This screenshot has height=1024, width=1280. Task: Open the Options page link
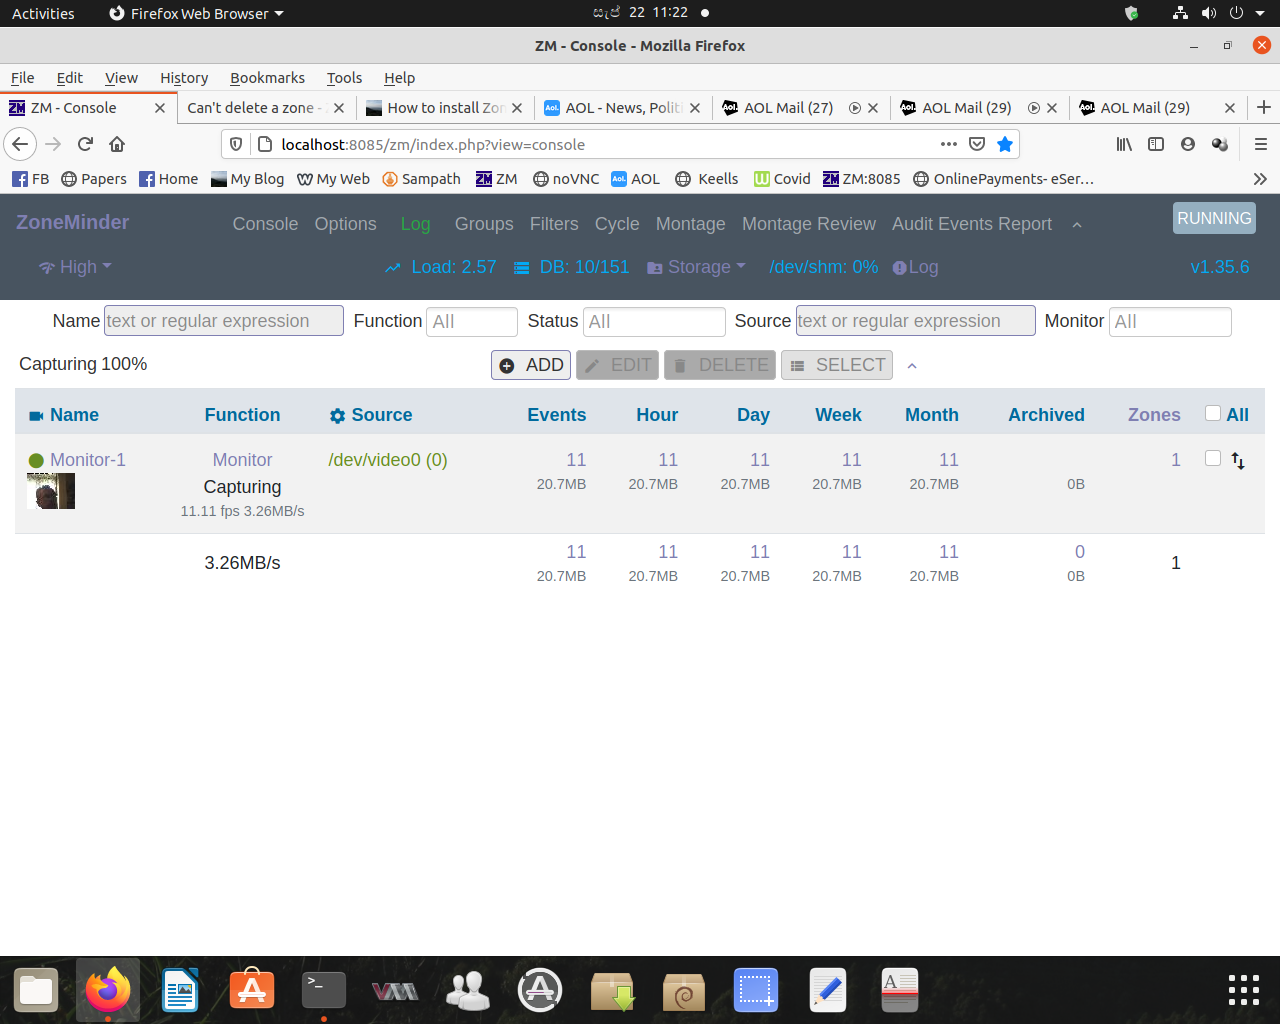click(345, 224)
